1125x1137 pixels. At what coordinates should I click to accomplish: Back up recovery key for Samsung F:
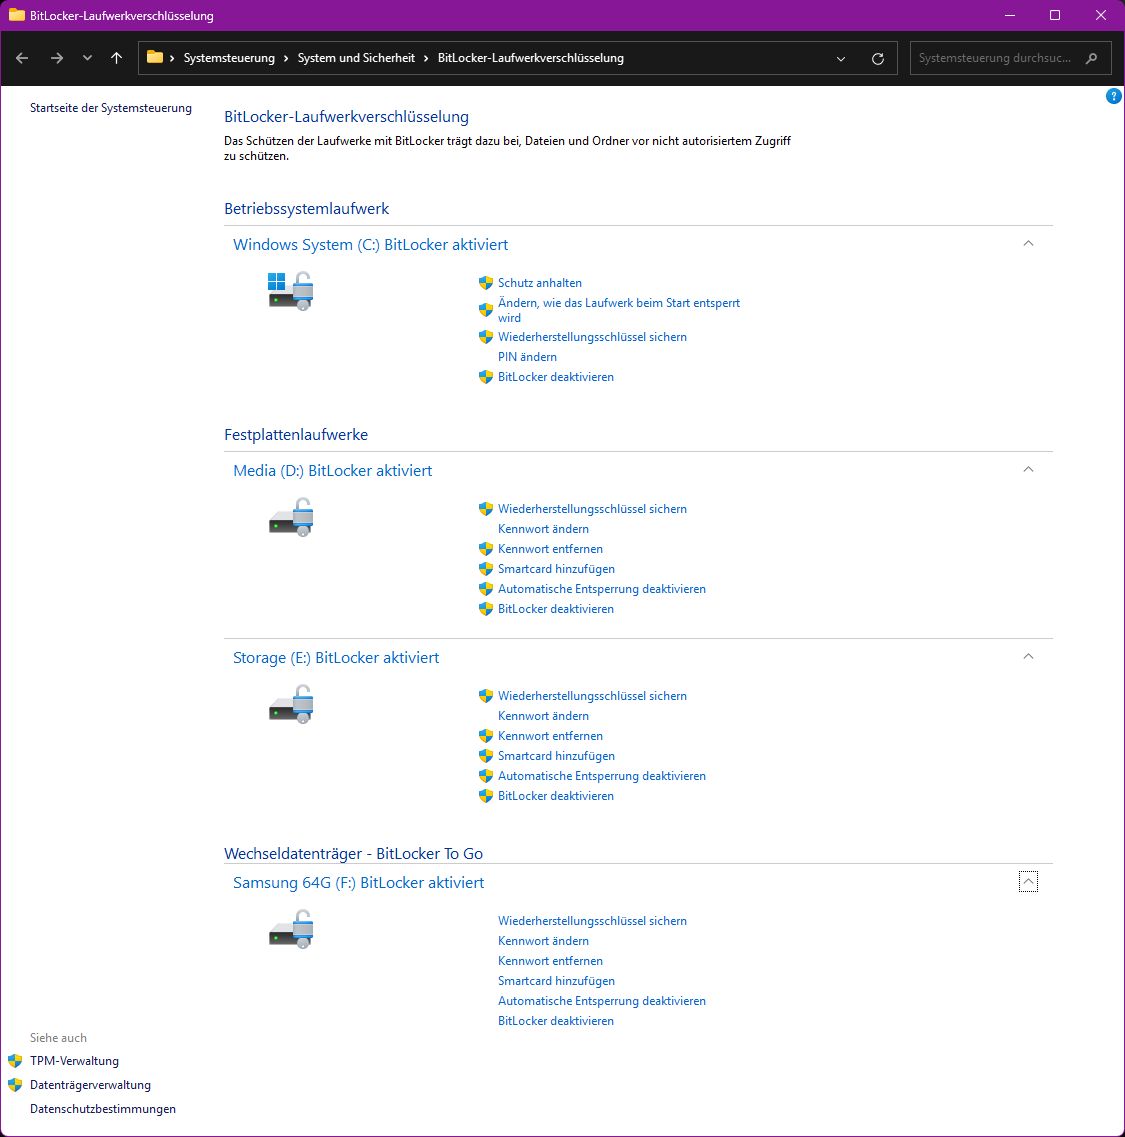coord(592,921)
